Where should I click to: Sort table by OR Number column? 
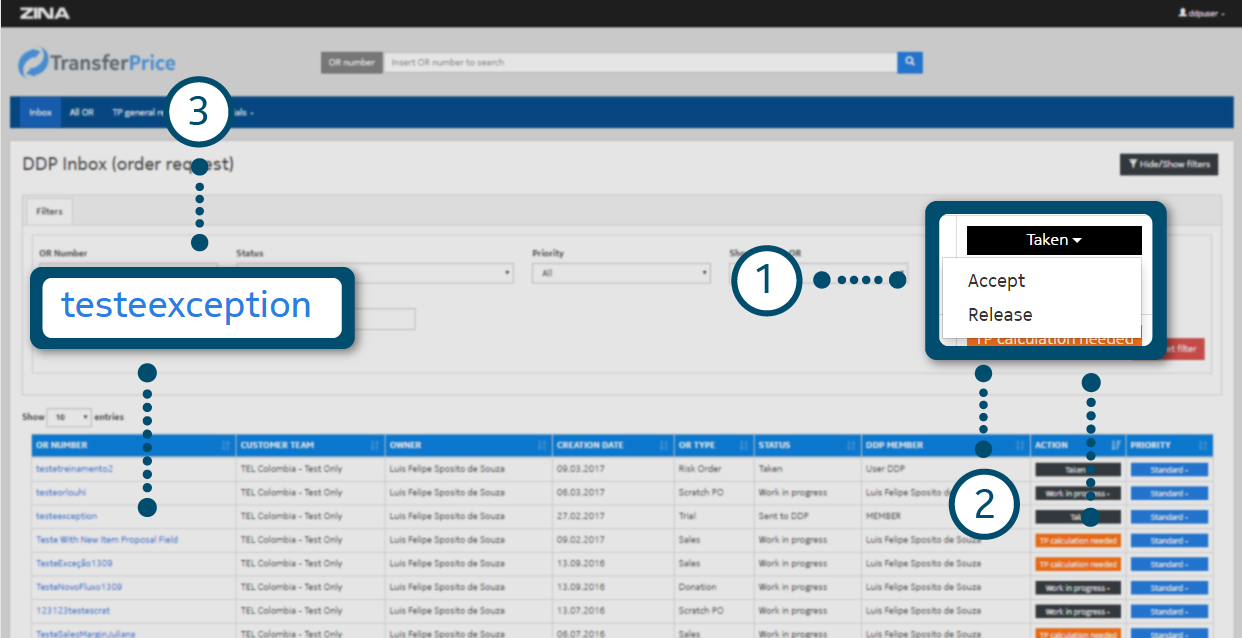click(x=133, y=445)
